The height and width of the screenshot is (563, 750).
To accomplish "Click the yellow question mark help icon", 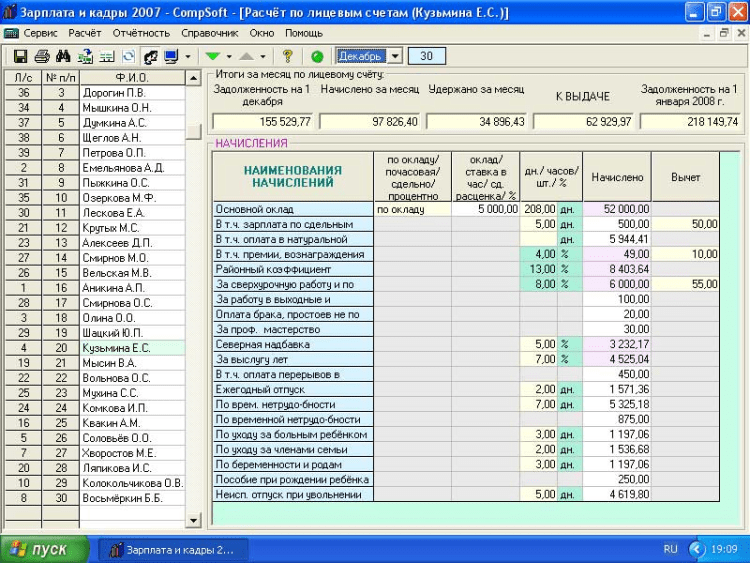I will pyautogui.click(x=287, y=56).
